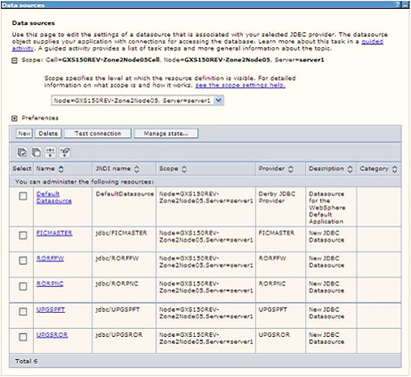Sort by Category column arrows
The height and width of the screenshot is (377, 411).
(x=394, y=169)
